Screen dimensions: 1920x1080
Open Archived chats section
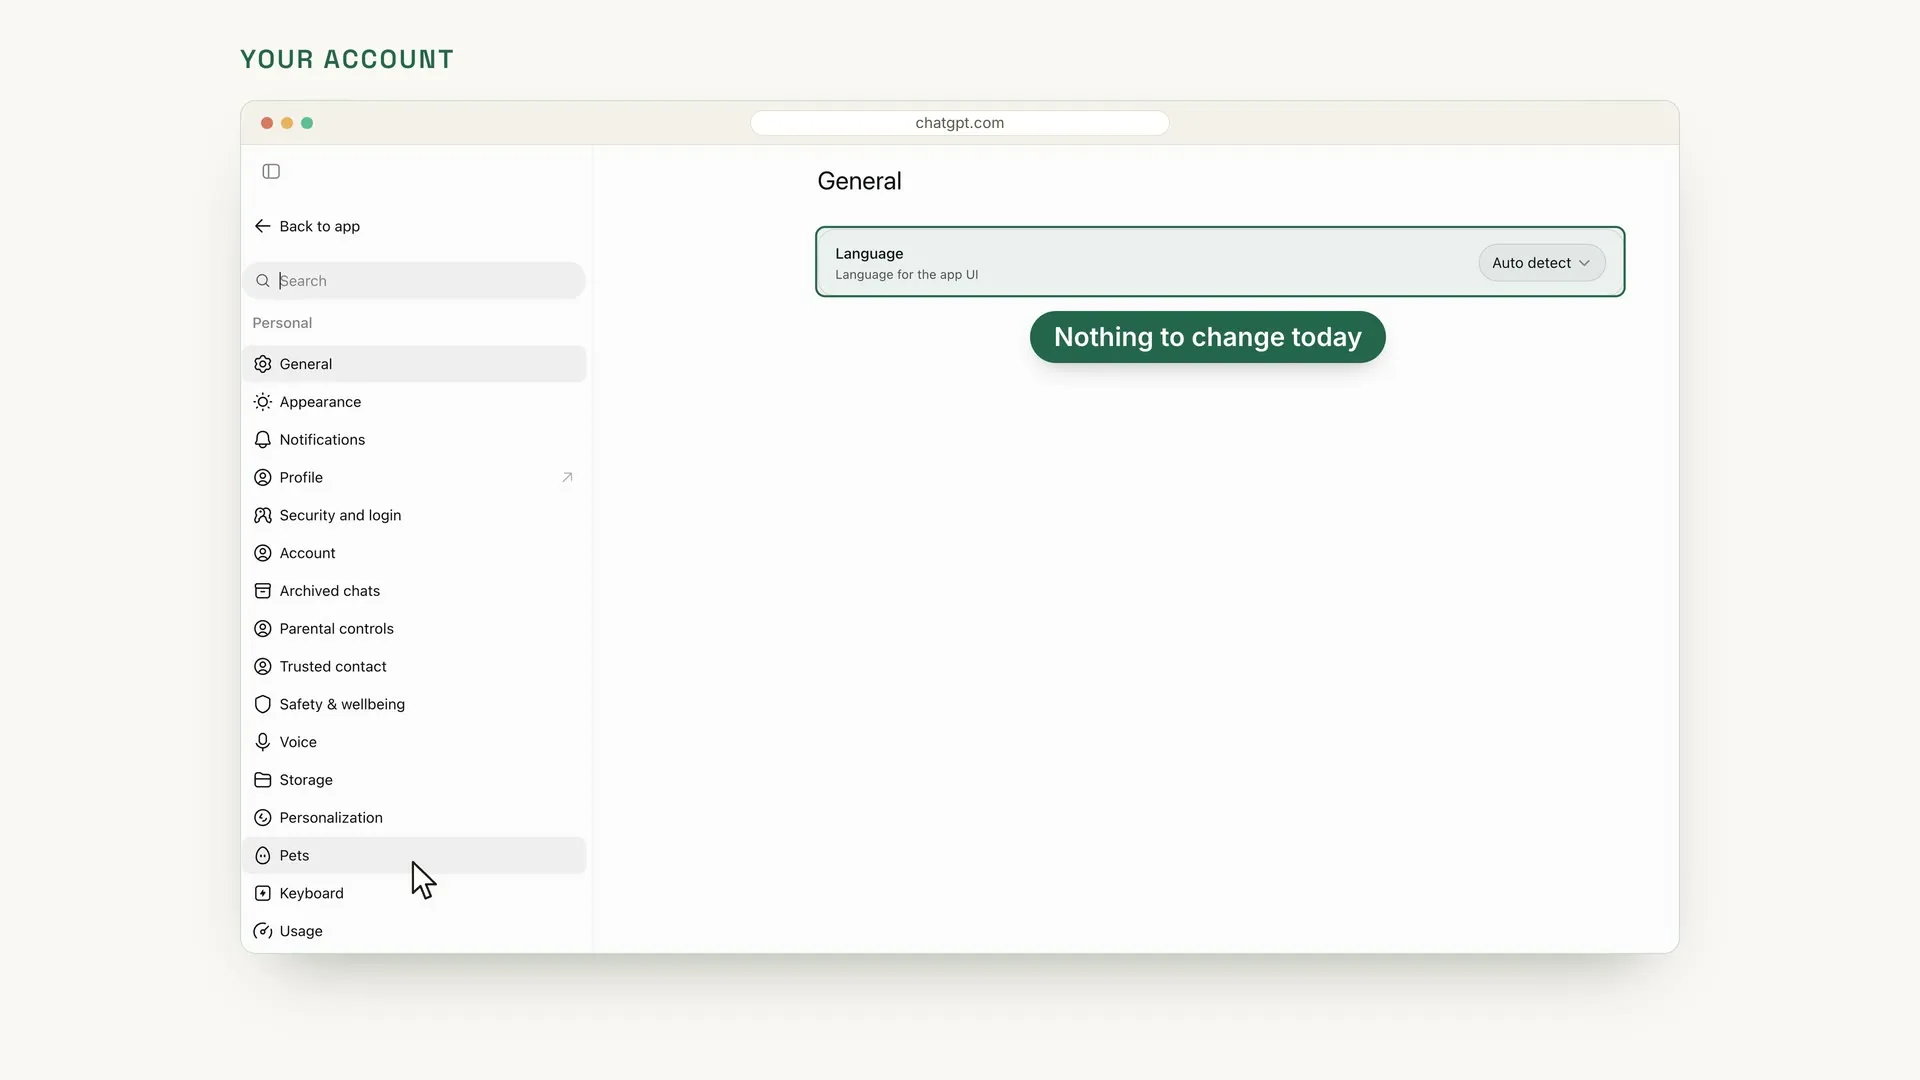point(414,591)
